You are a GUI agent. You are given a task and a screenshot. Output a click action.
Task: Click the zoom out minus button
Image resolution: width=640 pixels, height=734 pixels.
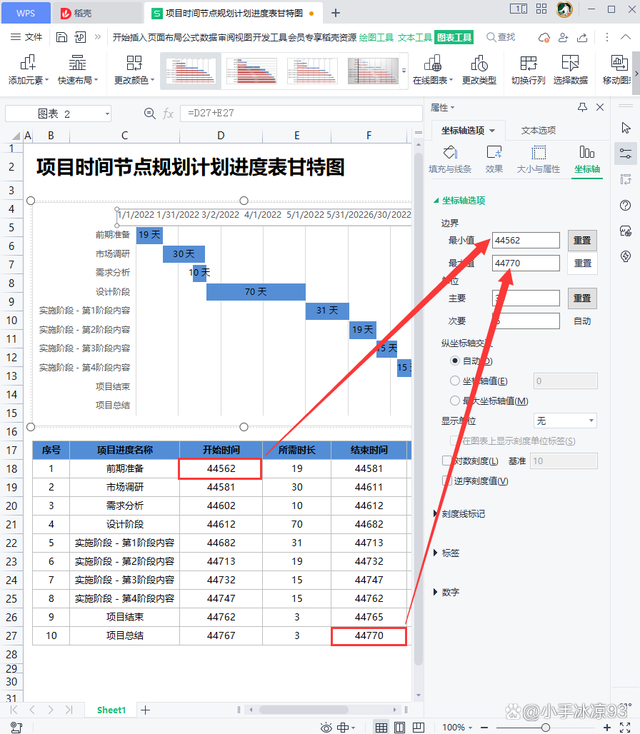484,727
